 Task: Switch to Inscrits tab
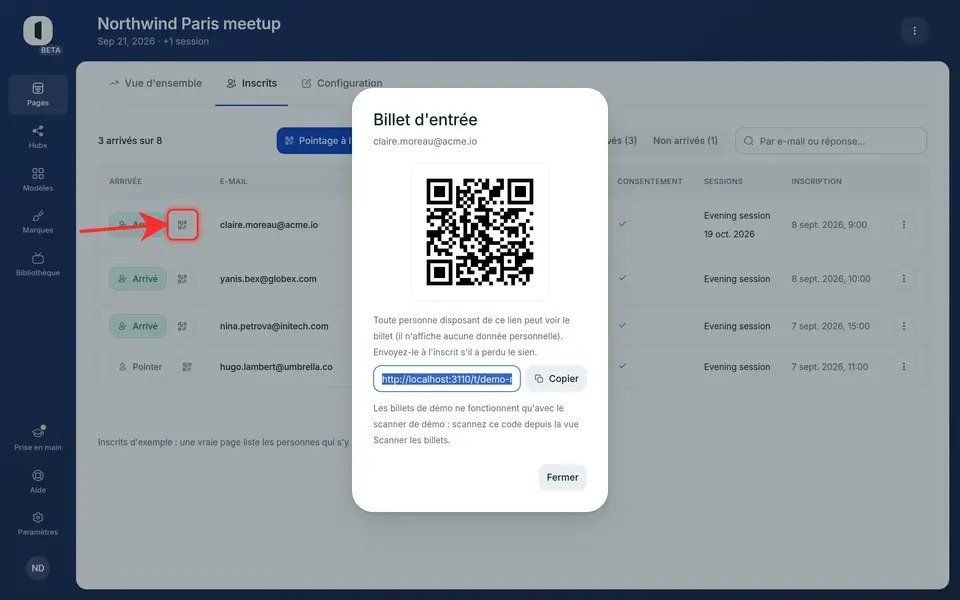coord(252,83)
